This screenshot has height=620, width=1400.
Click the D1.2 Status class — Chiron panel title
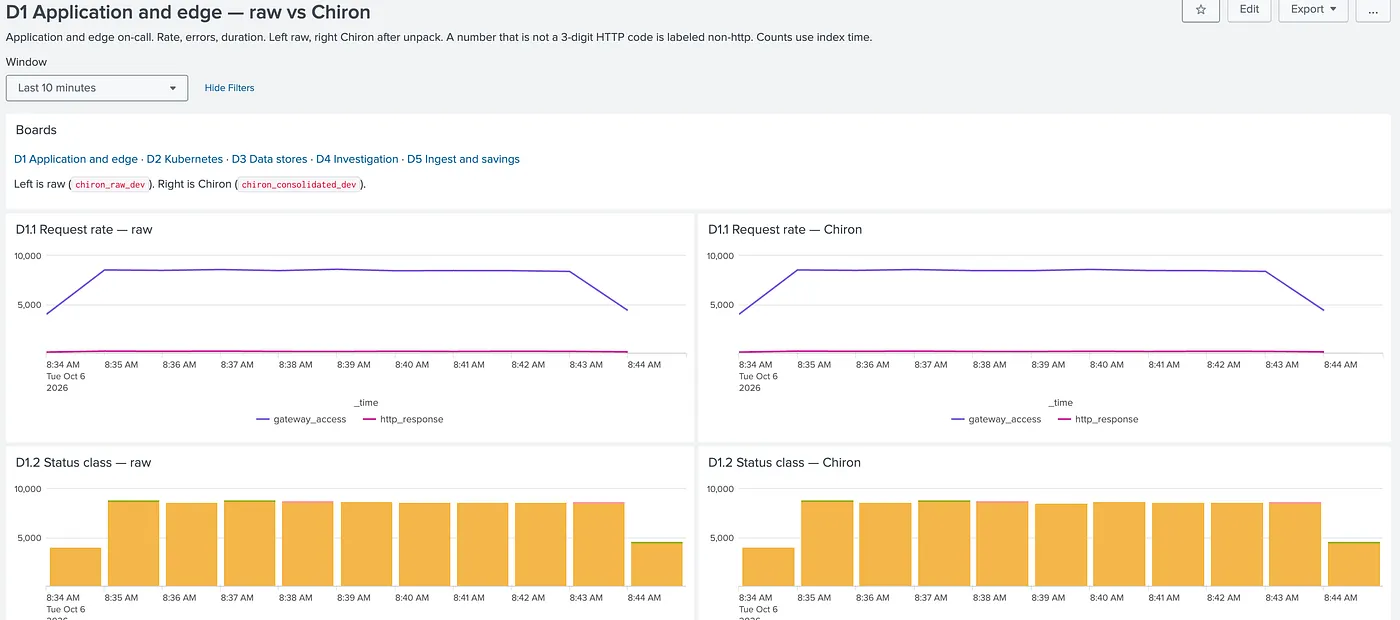[784, 462]
